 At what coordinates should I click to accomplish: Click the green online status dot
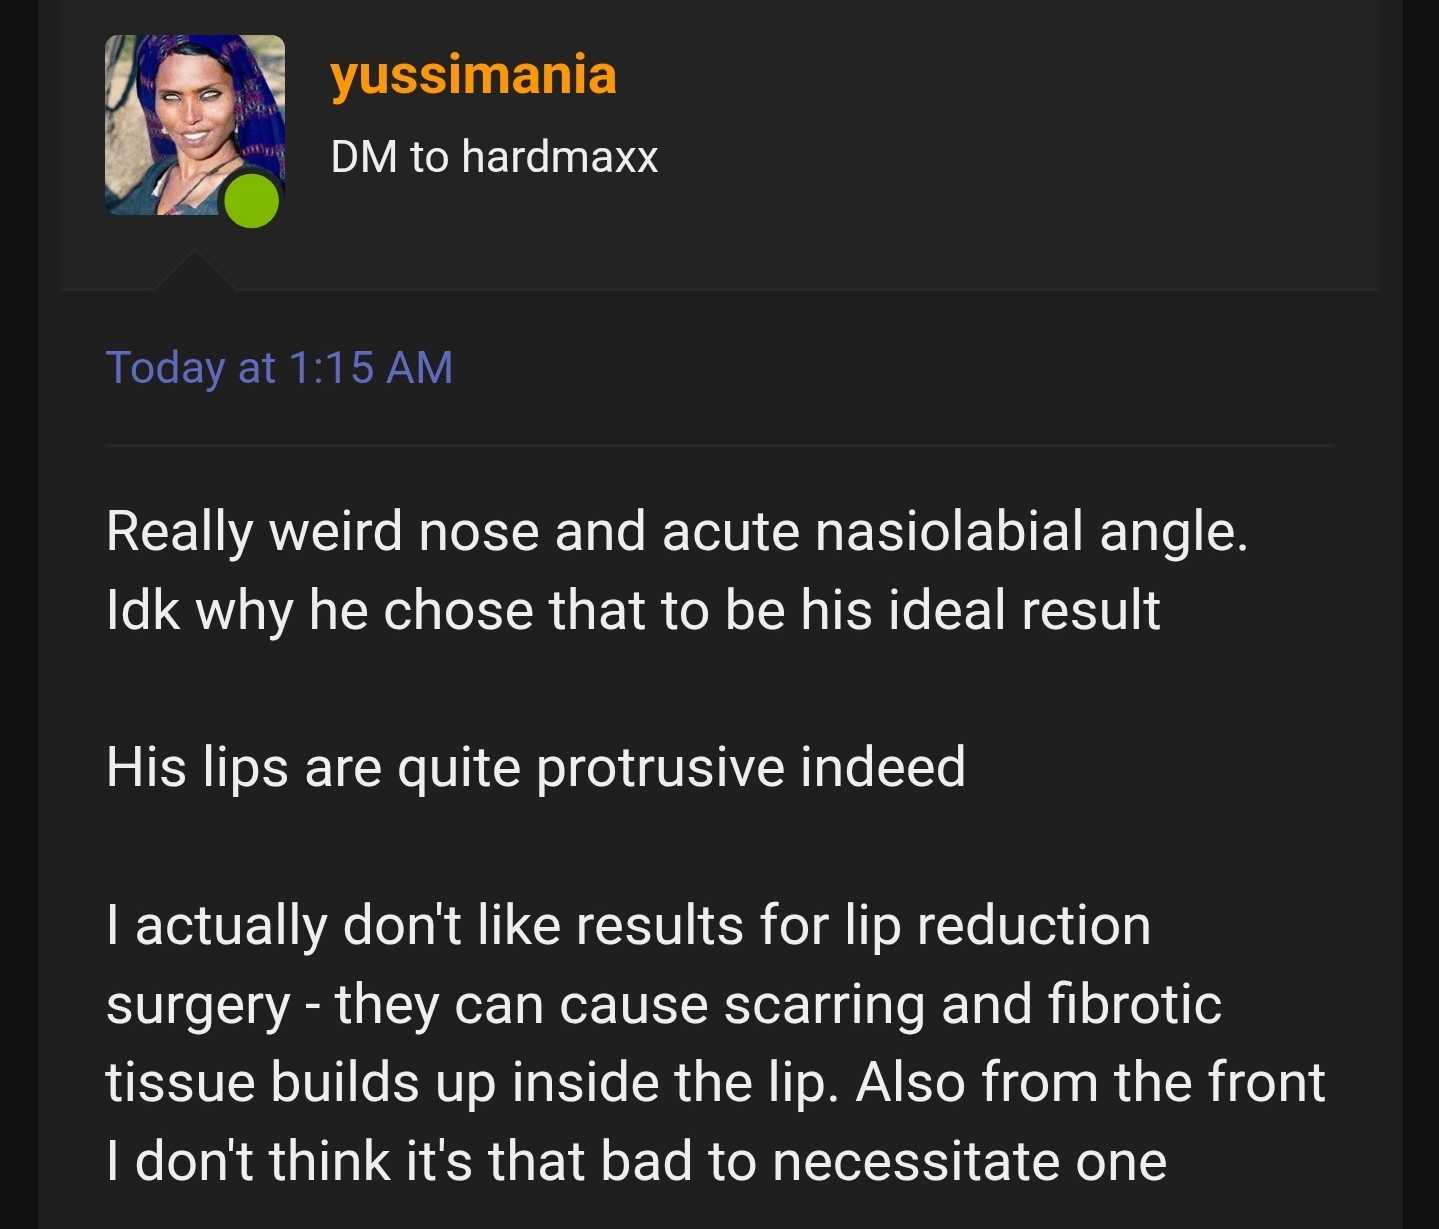(x=251, y=200)
